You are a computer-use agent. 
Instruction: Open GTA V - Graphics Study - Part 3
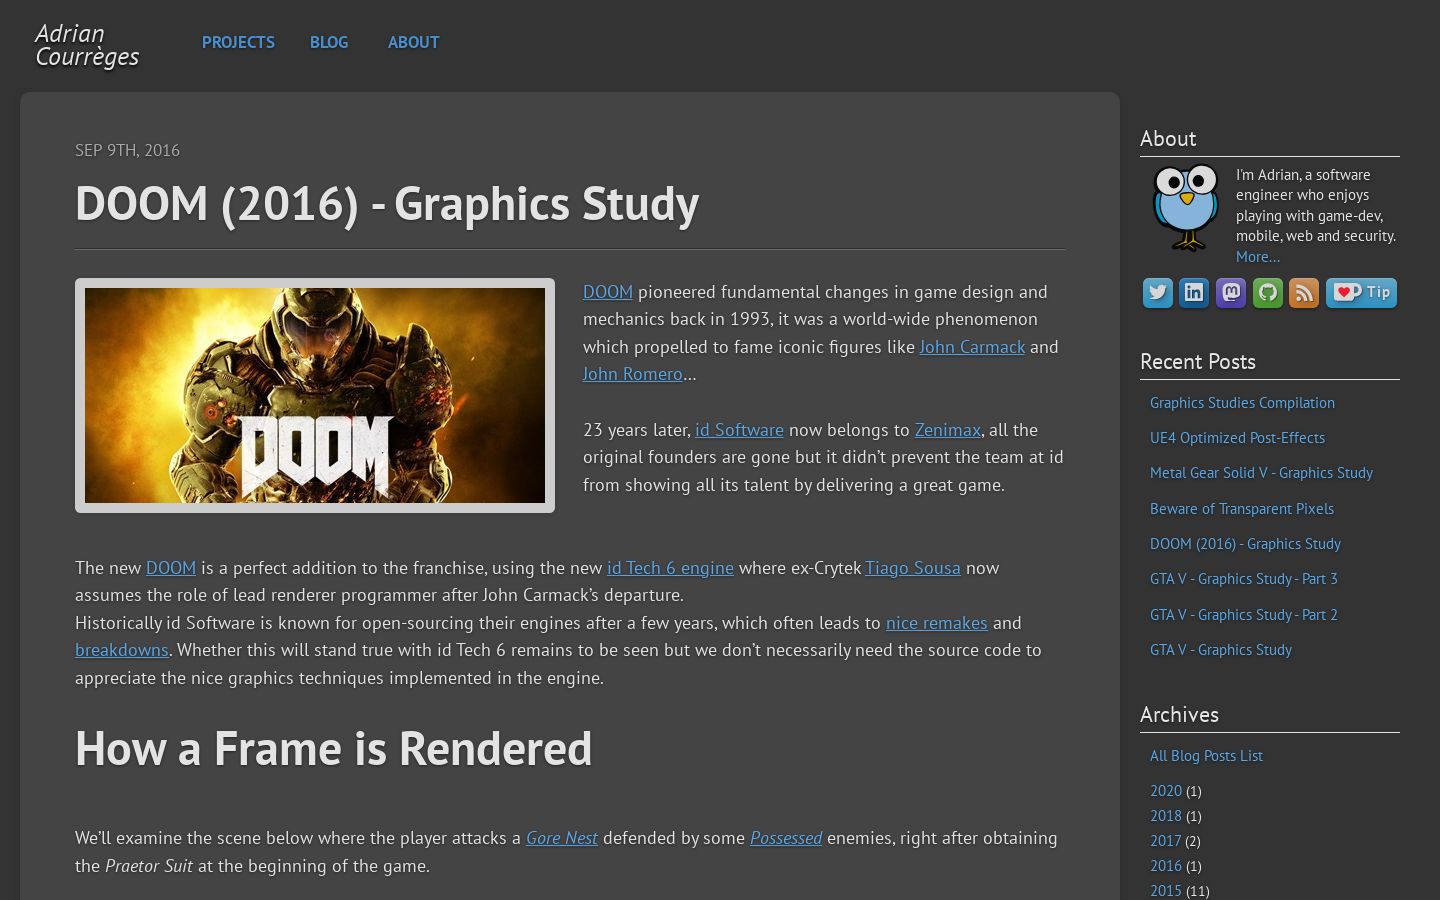click(x=1244, y=579)
